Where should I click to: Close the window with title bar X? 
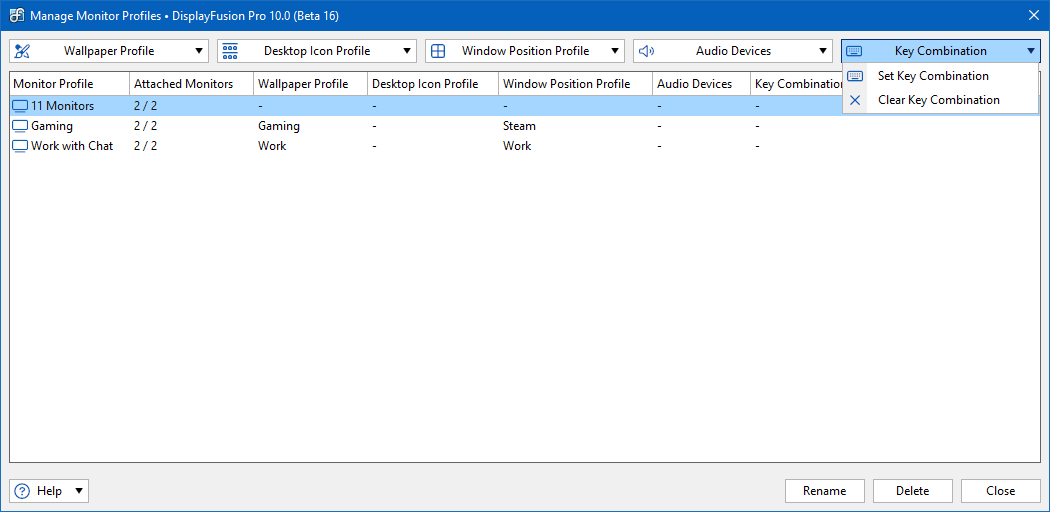pos(1034,15)
